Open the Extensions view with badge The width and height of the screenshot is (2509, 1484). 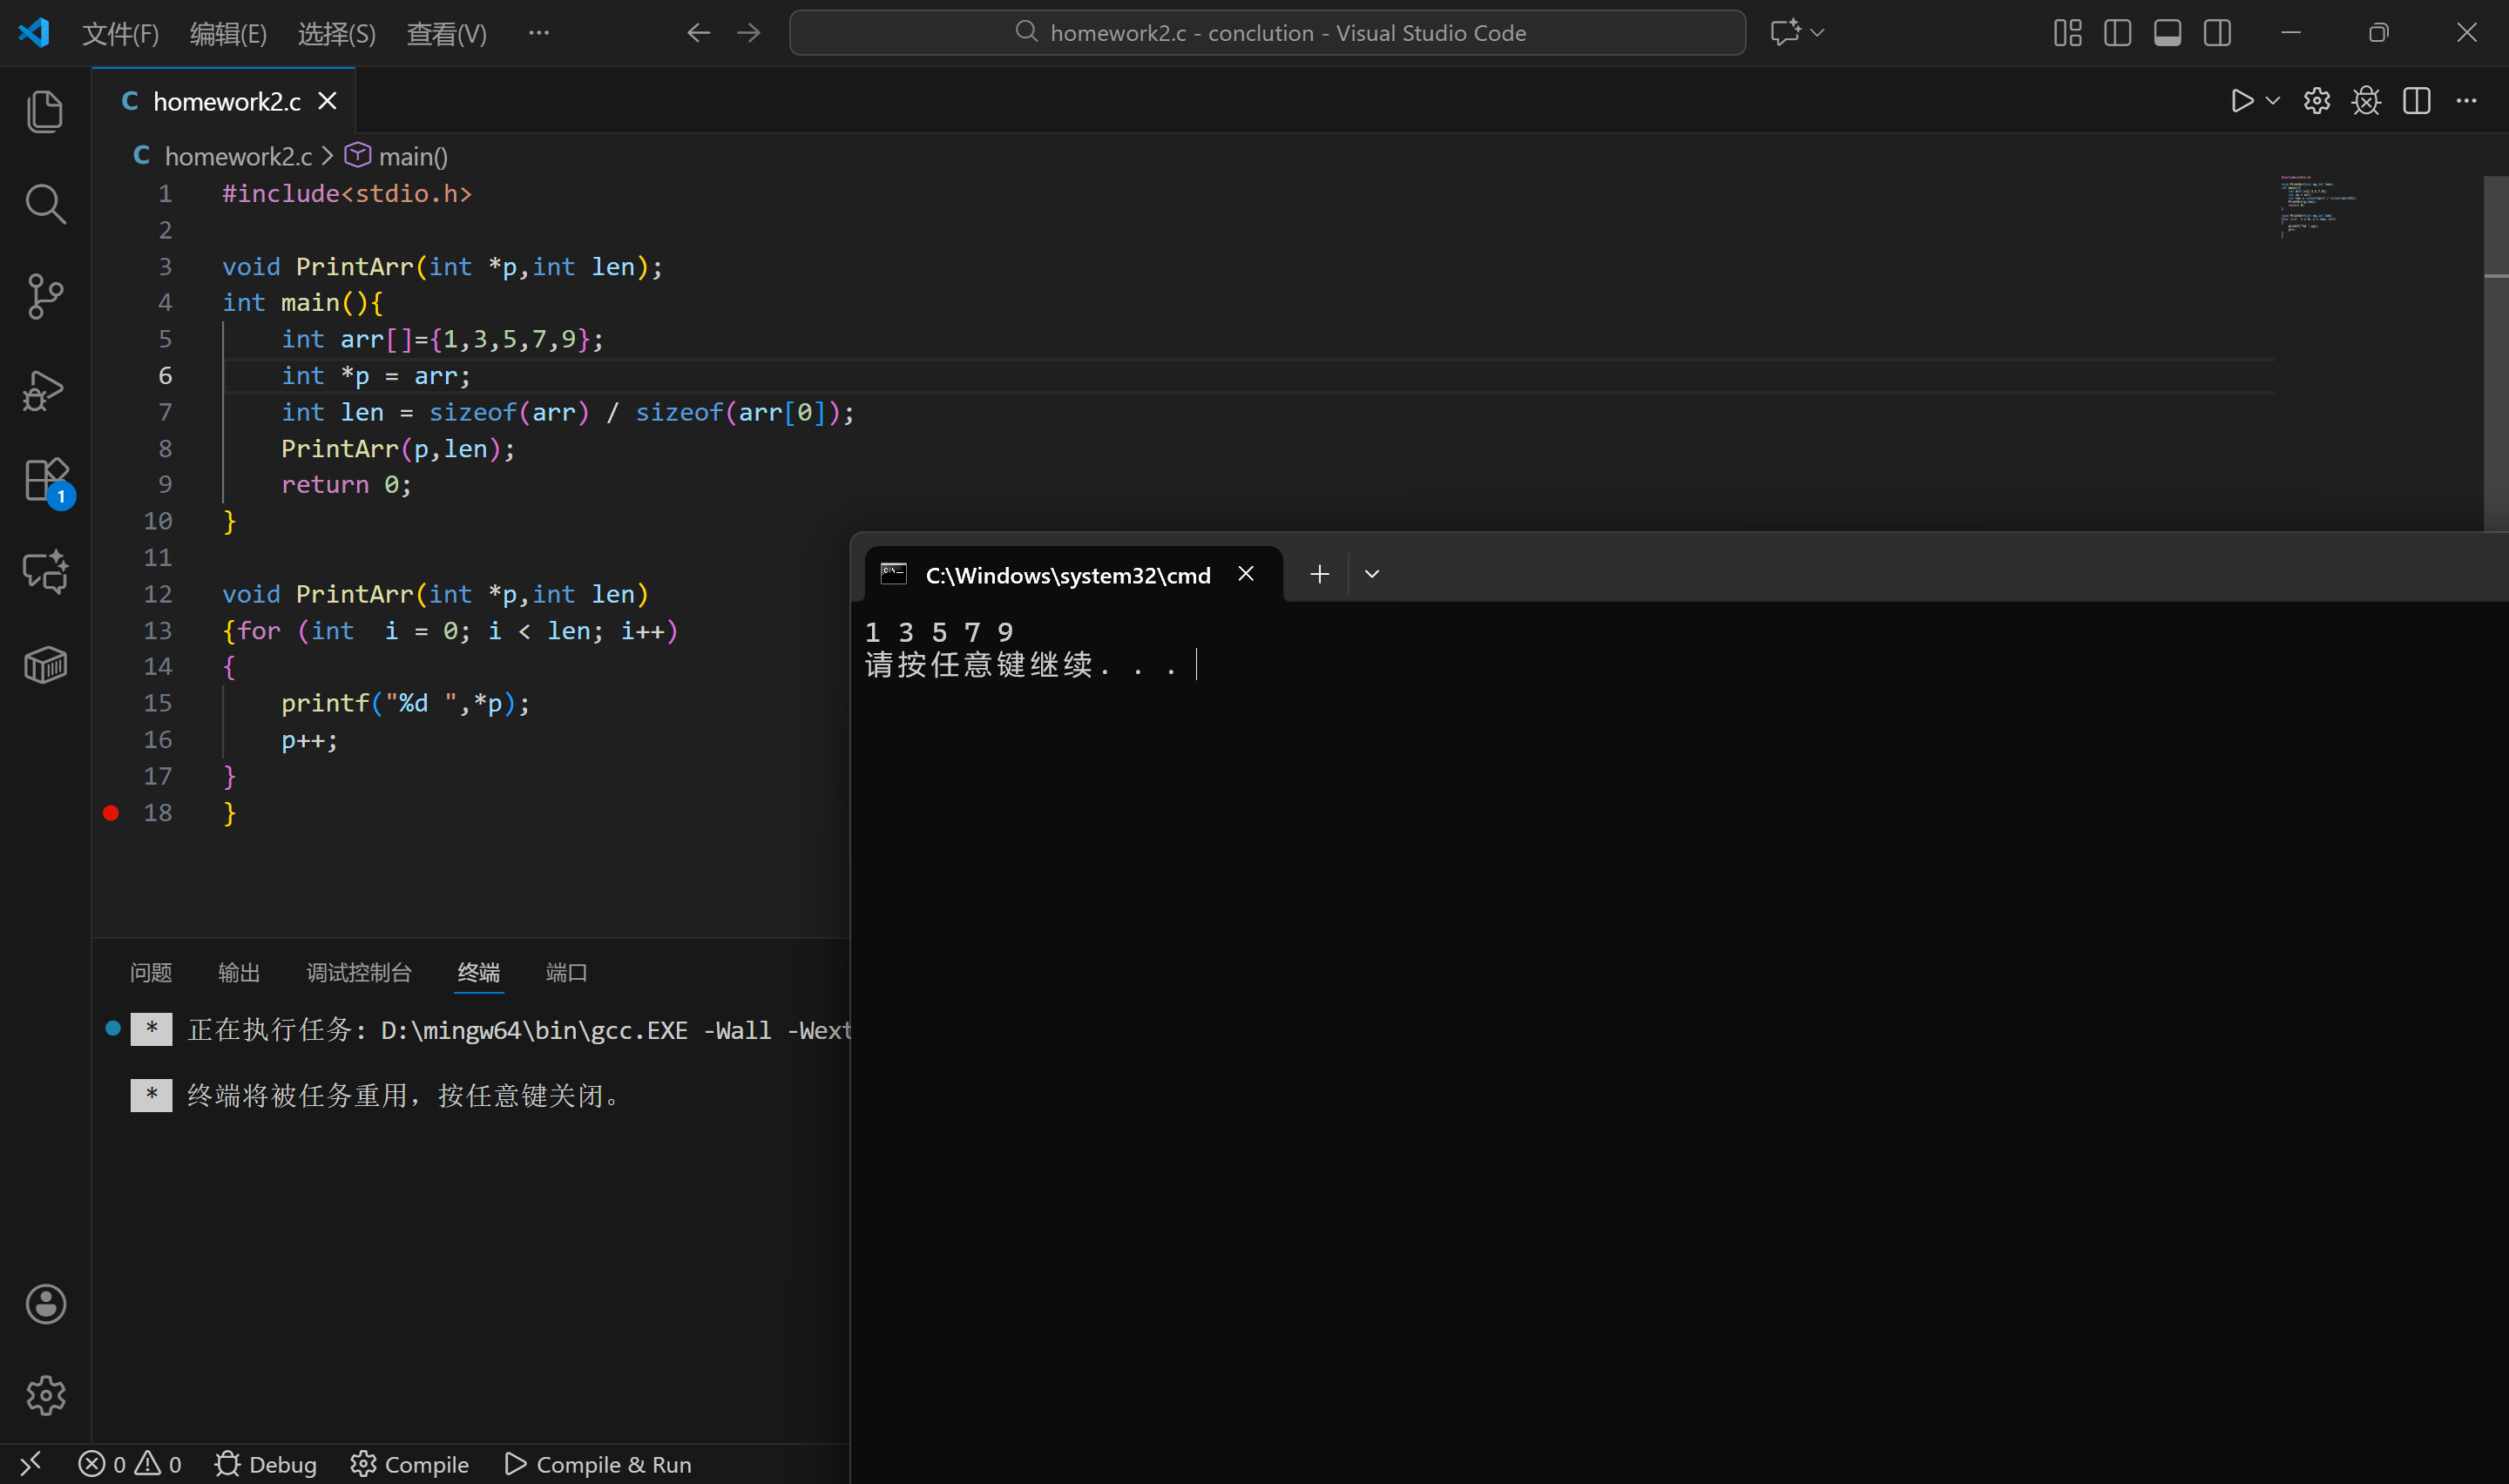(x=45, y=481)
